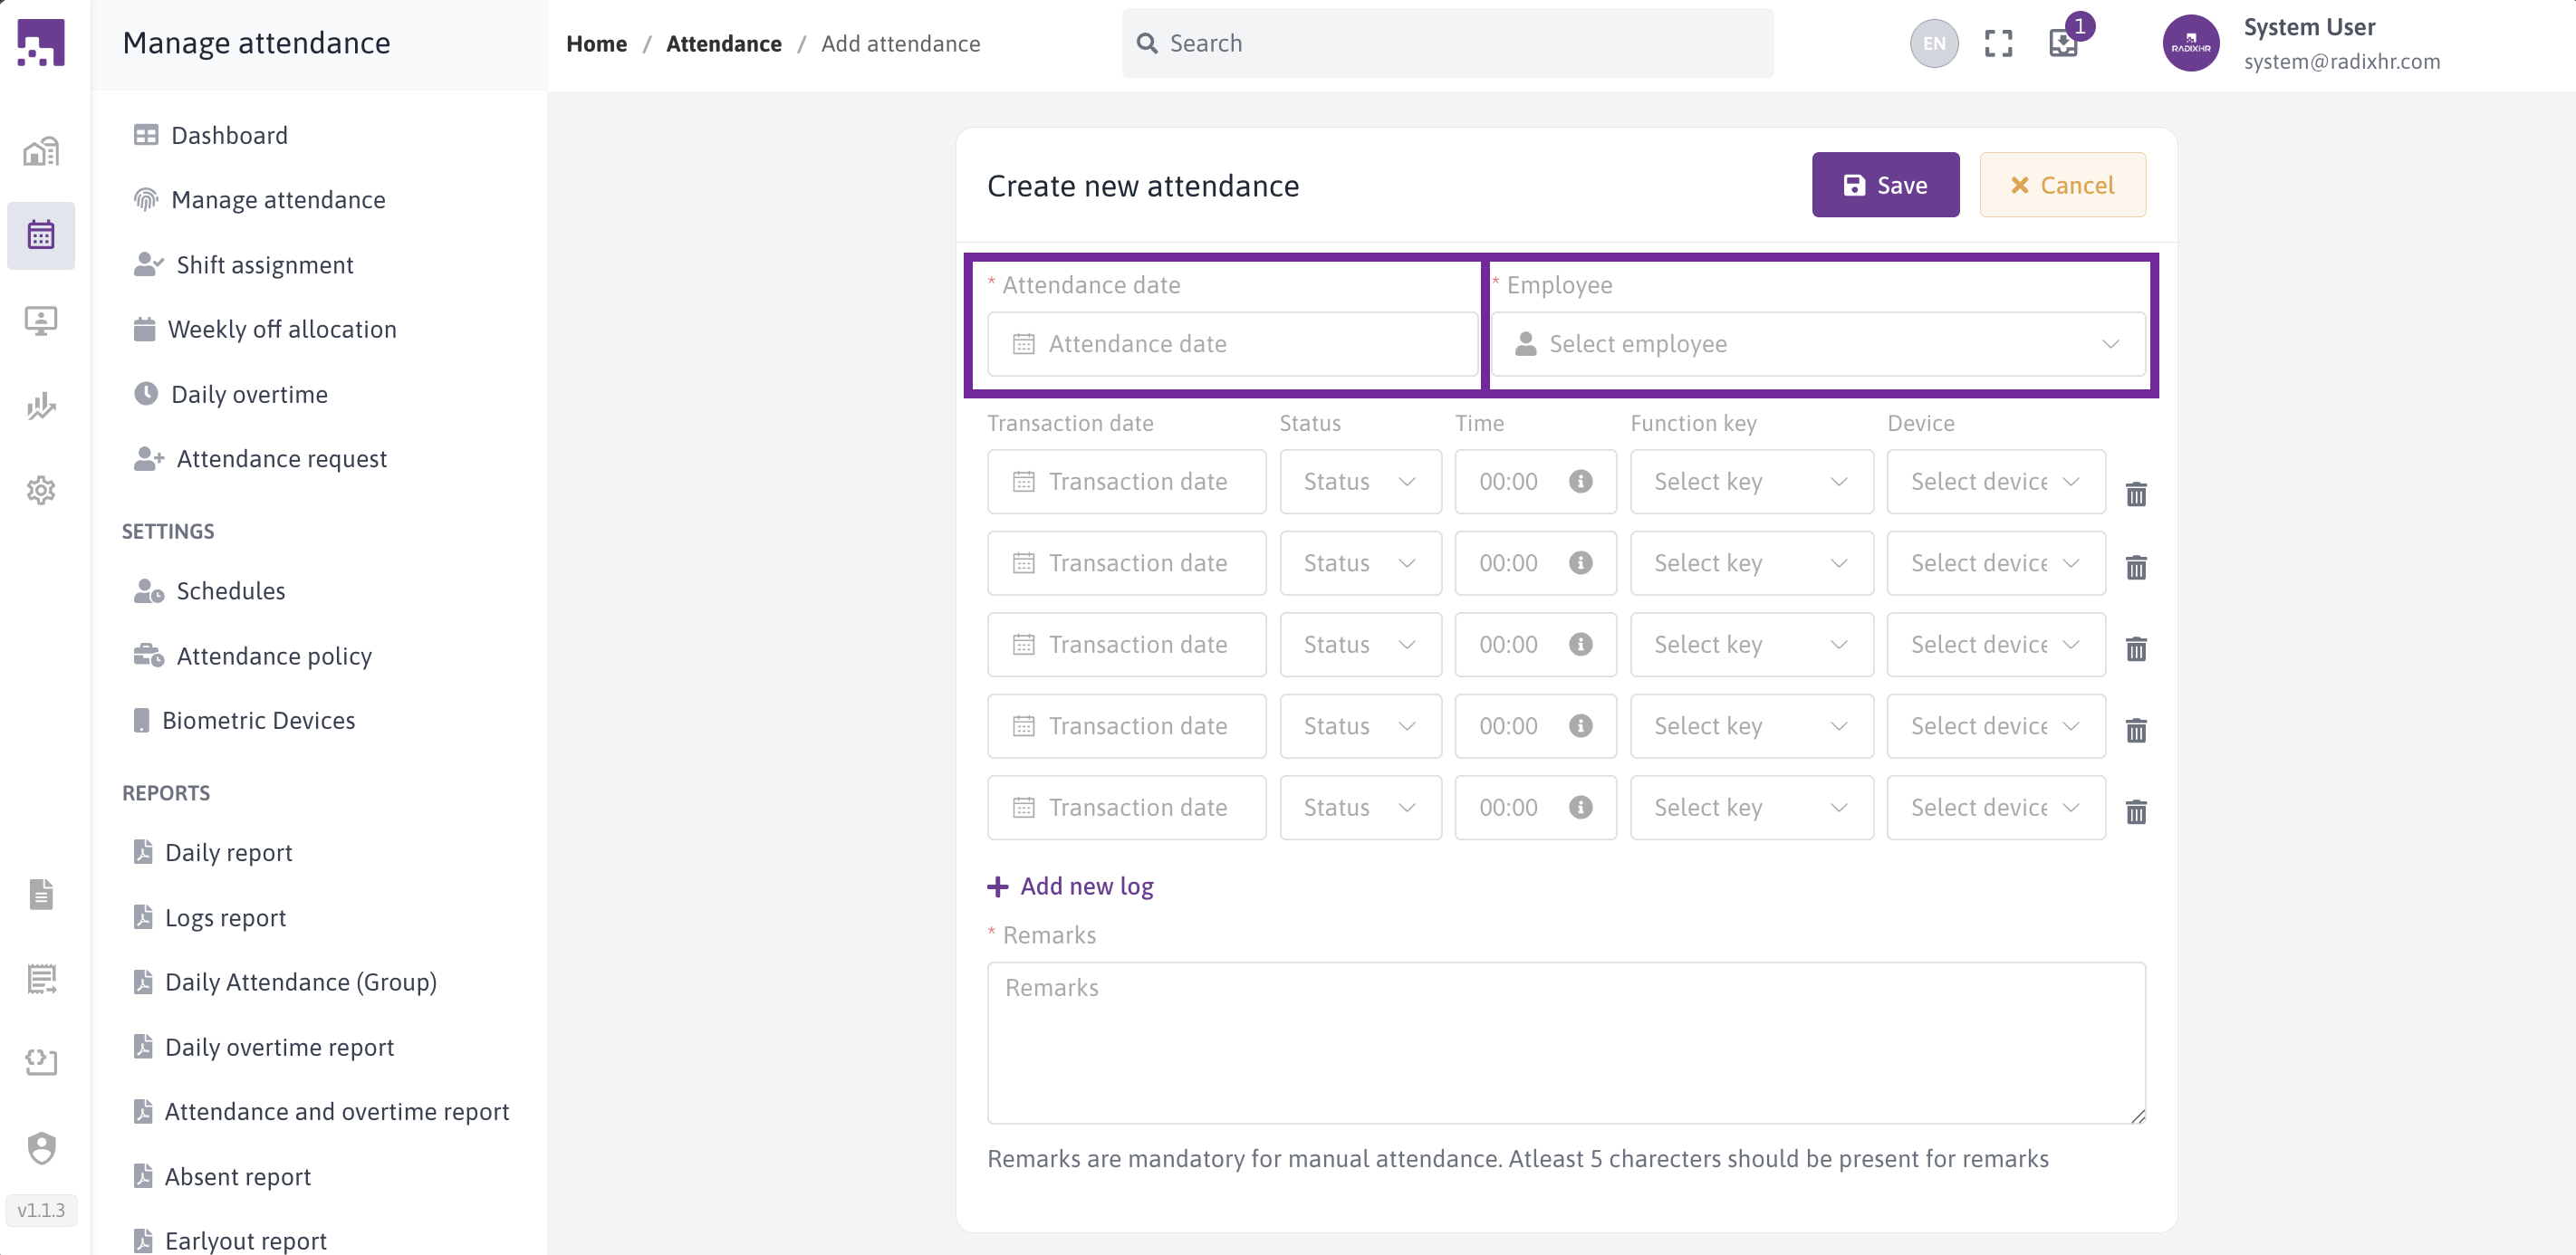Open Daily overtime report in the sidebar menu

click(x=279, y=1046)
